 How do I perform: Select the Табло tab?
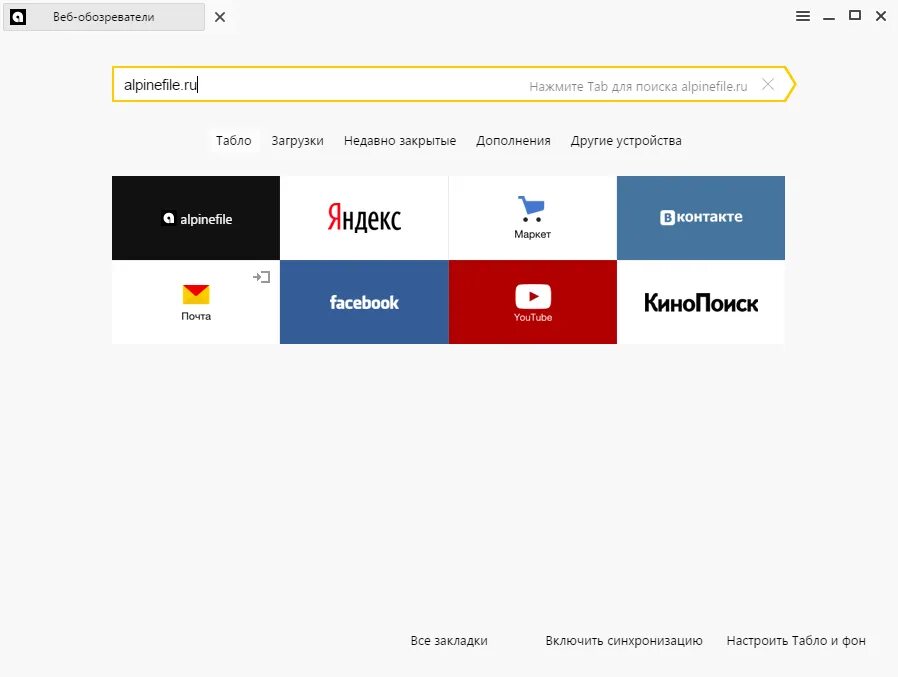[x=234, y=141]
